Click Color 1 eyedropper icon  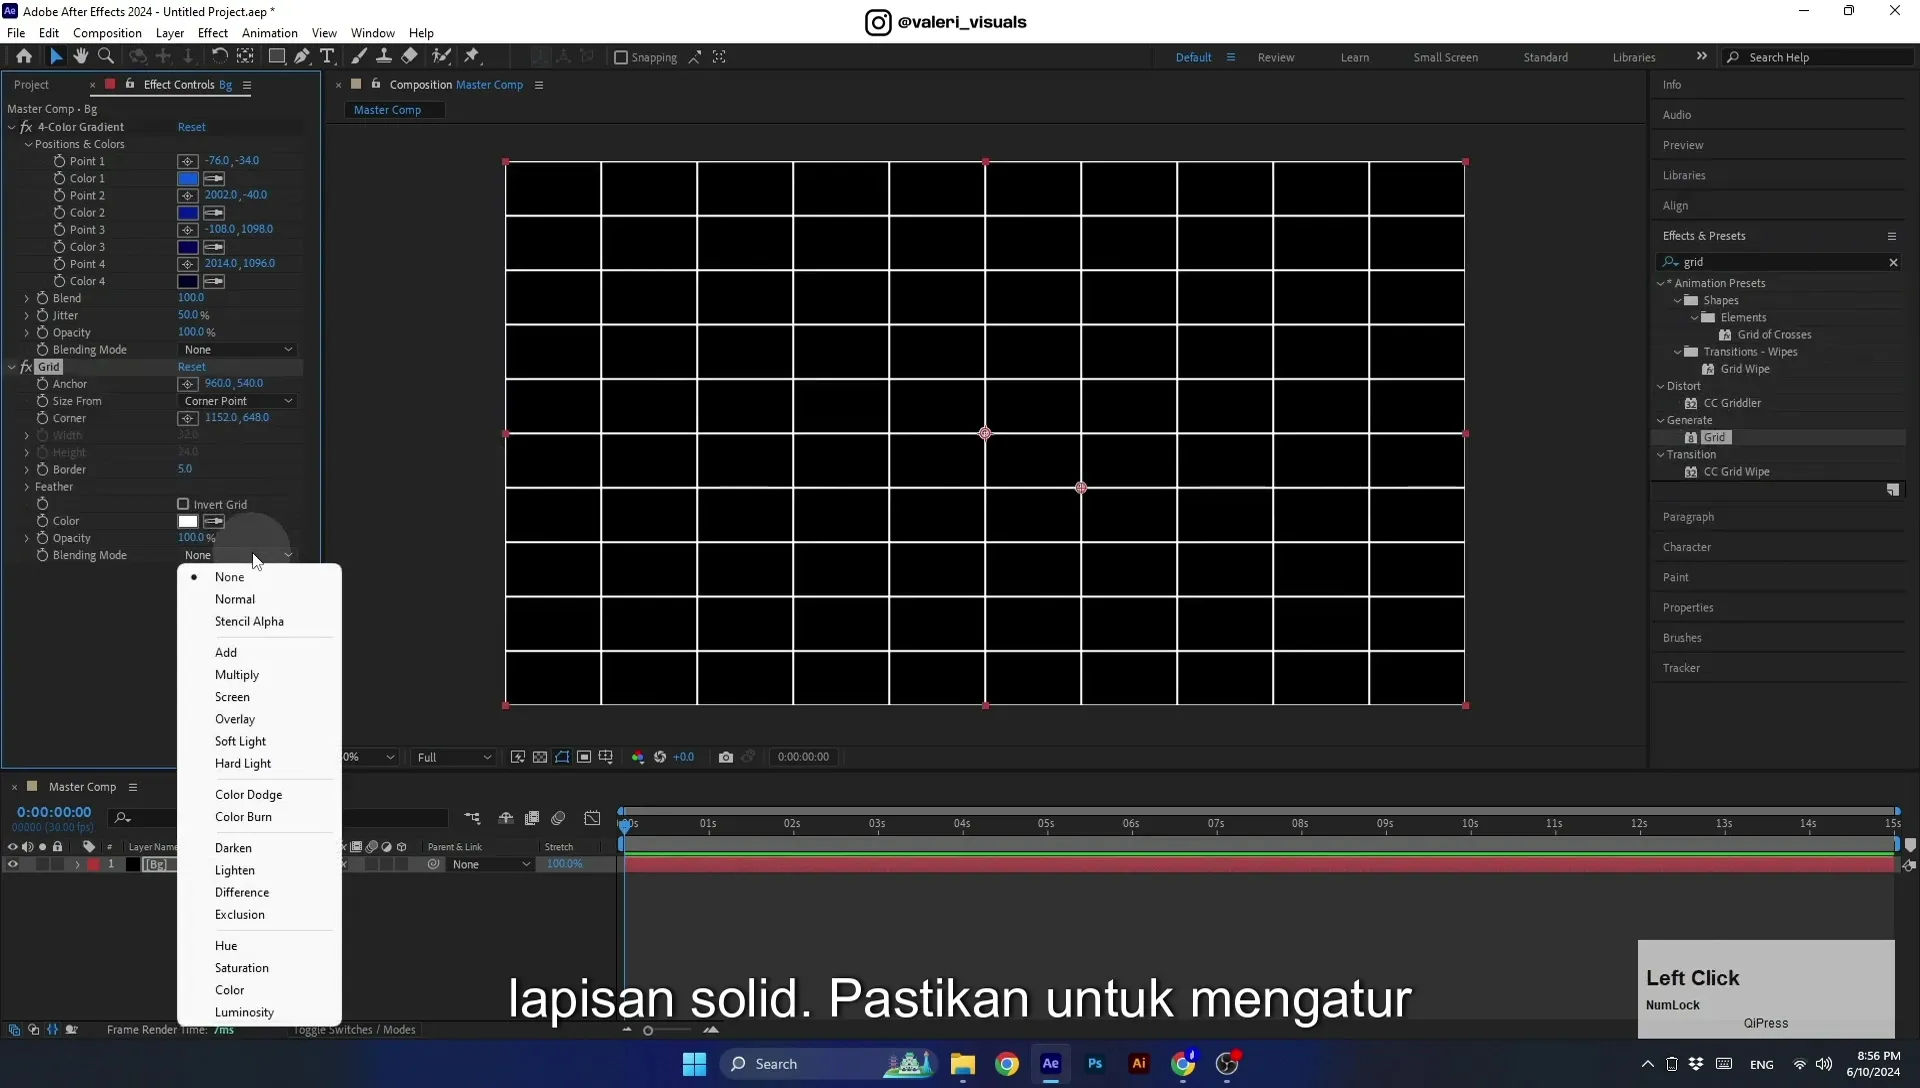pyautogui.click(x=214, y=179)
